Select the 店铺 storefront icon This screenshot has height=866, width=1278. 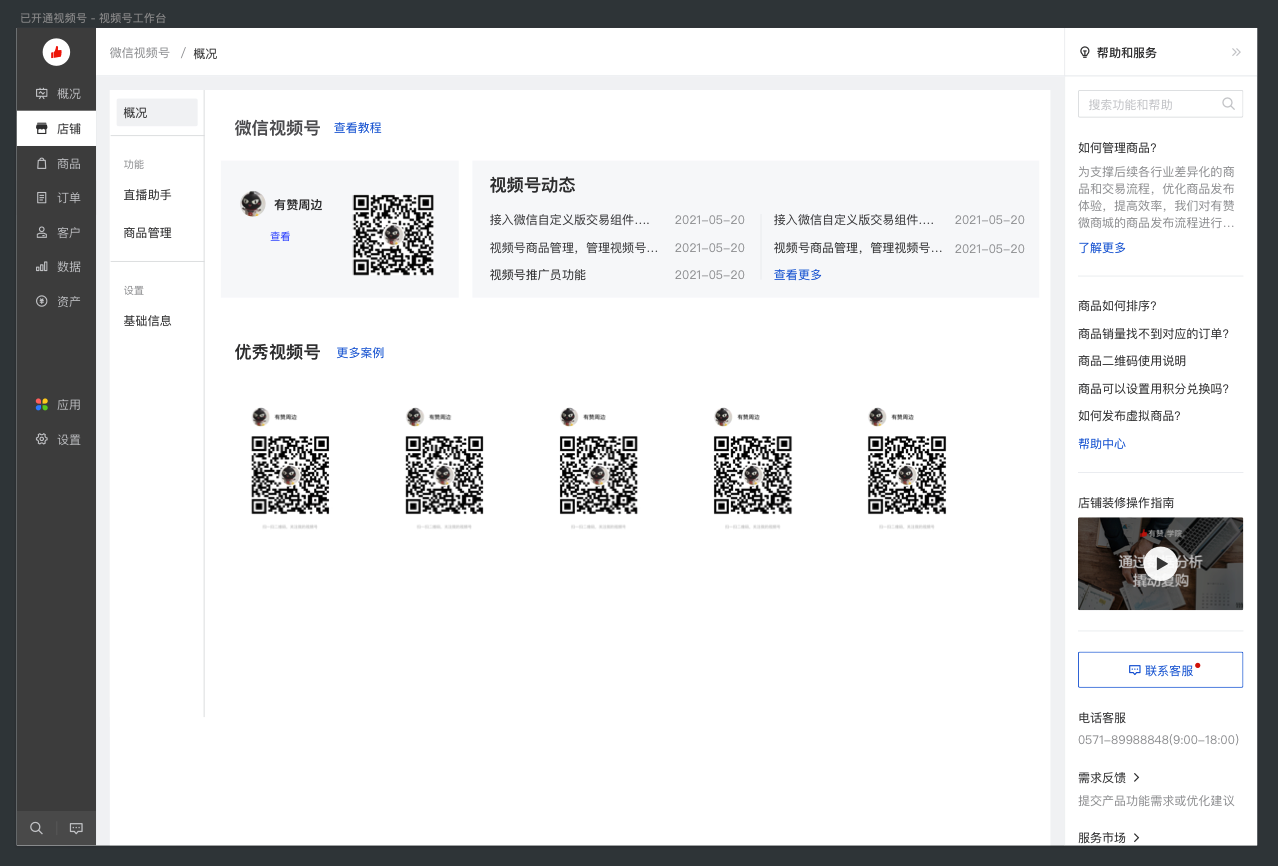point(42,129)
